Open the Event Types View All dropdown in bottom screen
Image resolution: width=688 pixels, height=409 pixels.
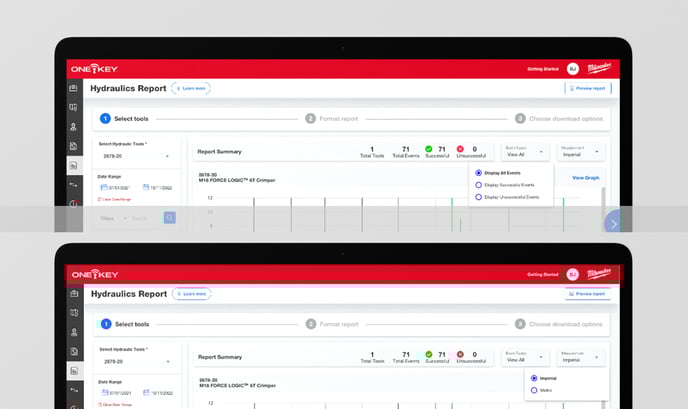point(524,357)
